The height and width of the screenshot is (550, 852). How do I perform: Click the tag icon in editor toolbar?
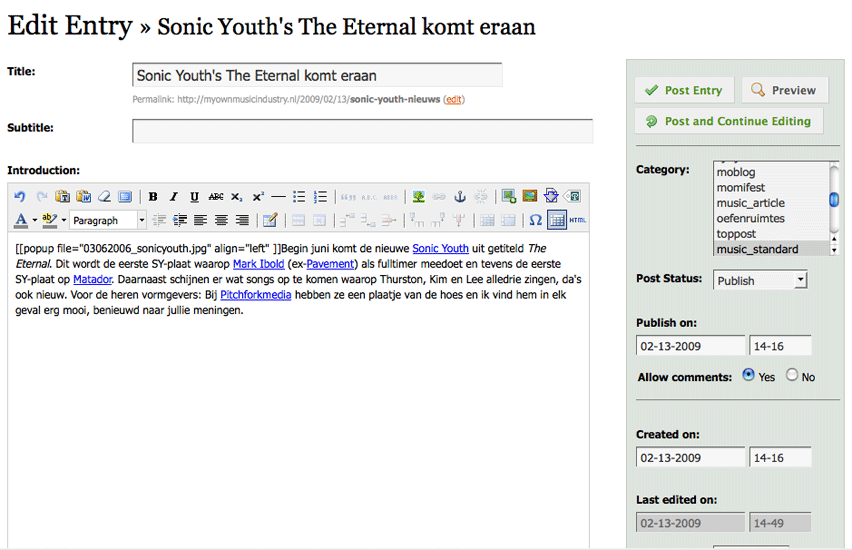572,196
